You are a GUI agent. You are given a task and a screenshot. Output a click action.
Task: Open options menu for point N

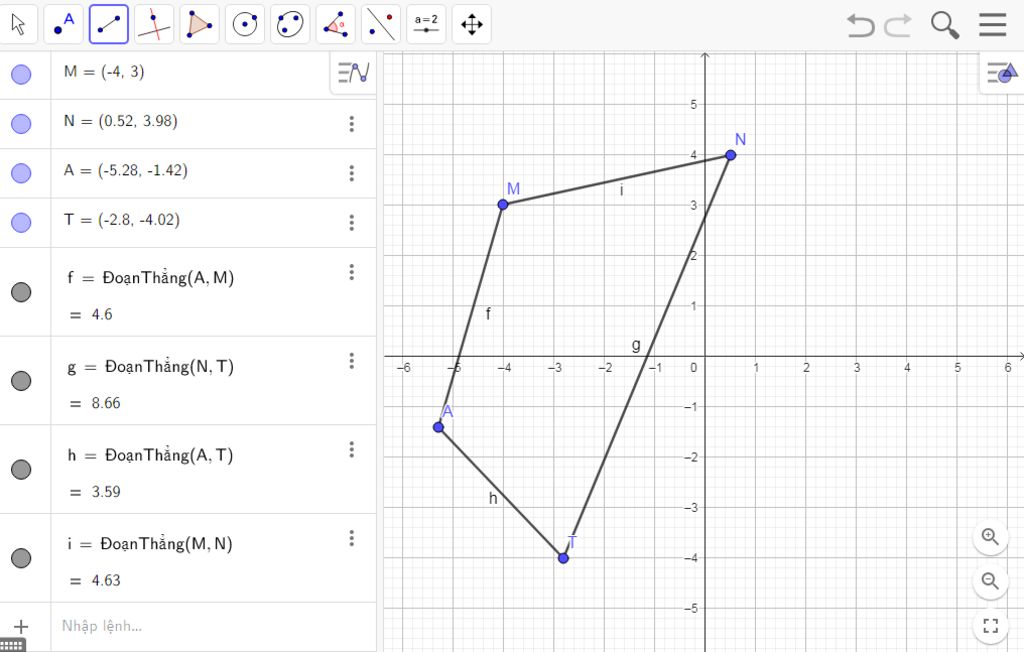351,124
